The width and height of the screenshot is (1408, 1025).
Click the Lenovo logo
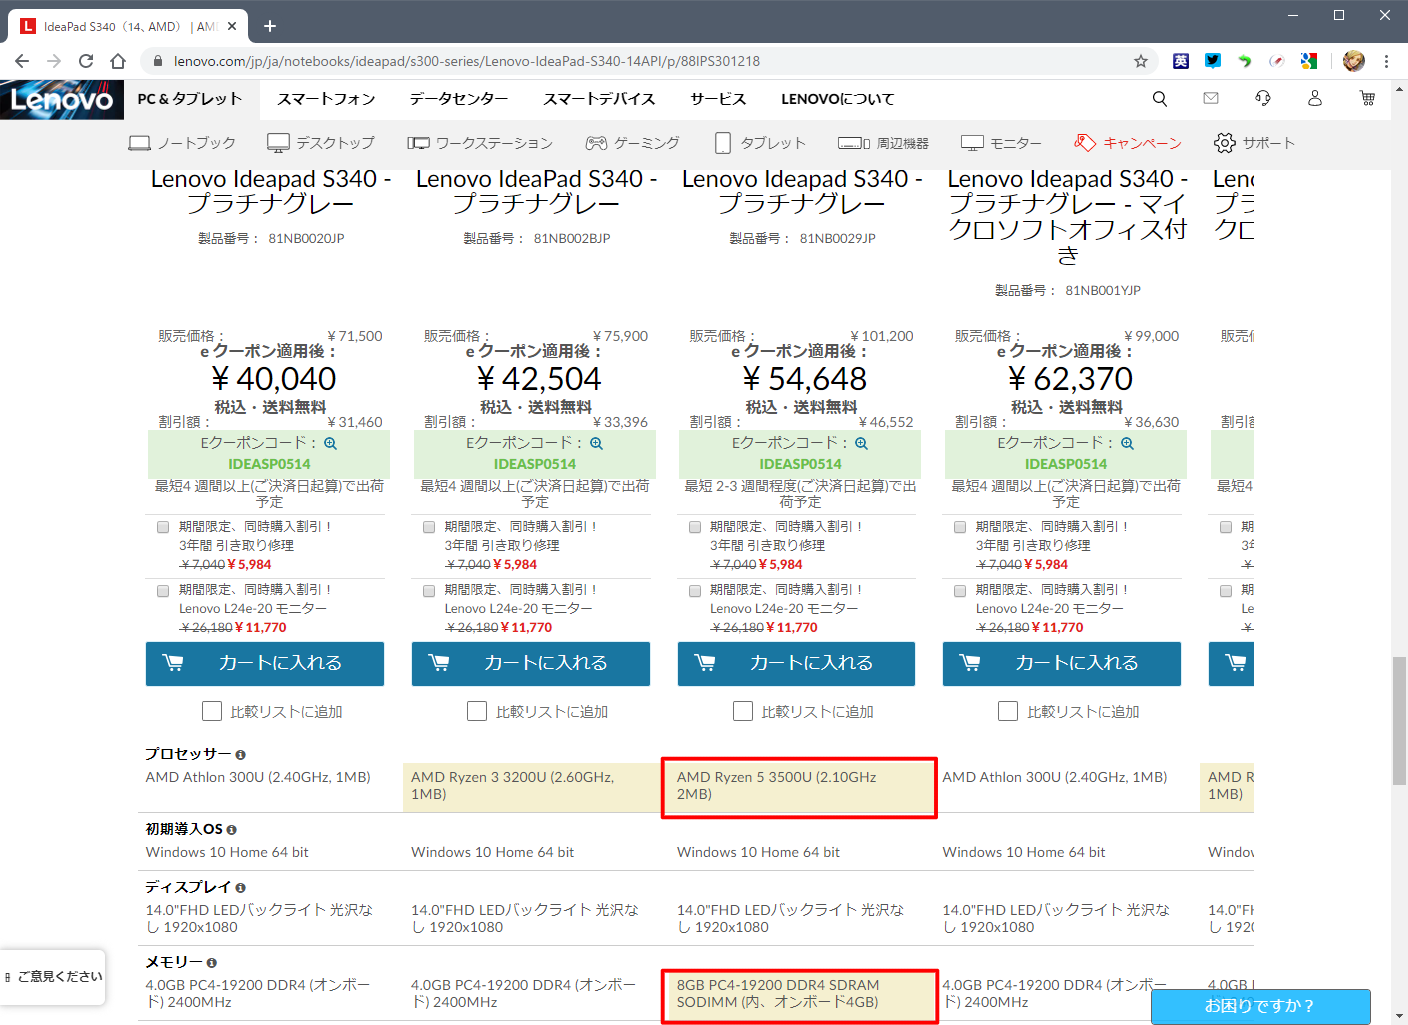click(x=62, y=99)
